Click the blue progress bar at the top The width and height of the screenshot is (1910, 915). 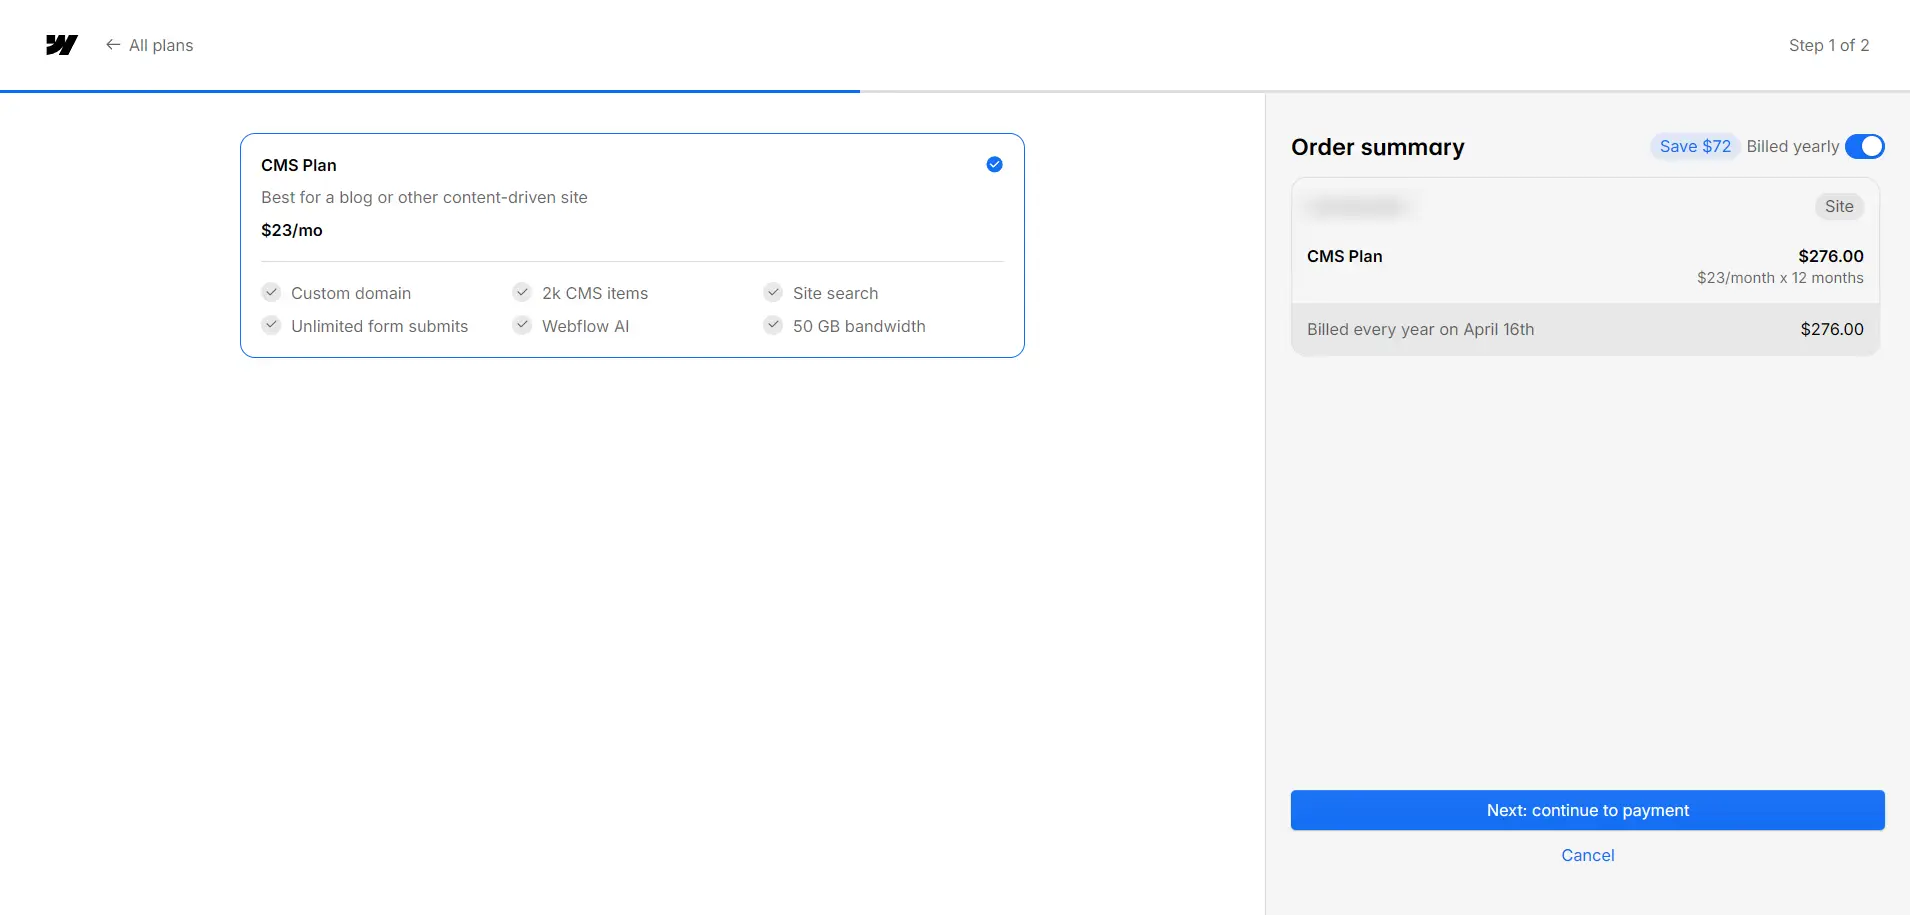click(430, 90)
